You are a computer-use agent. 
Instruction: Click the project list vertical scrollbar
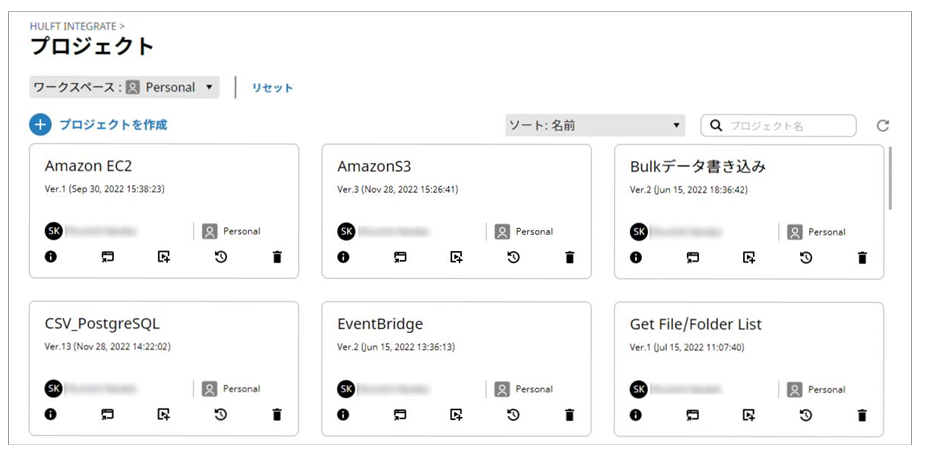click(x=890, y=178)
